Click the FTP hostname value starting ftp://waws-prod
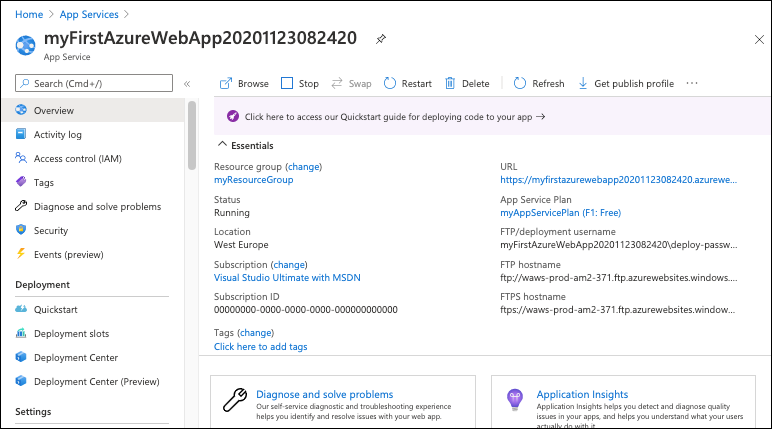The width and height of the screenshot is (772, 429). pos(619,277)
